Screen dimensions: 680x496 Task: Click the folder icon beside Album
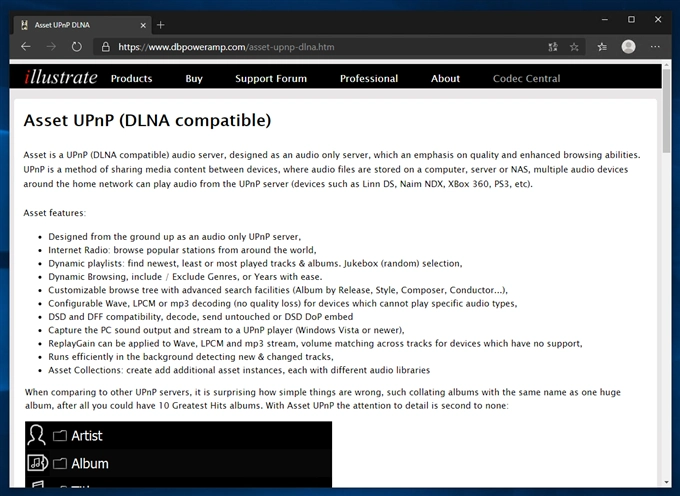click(60, 463)
